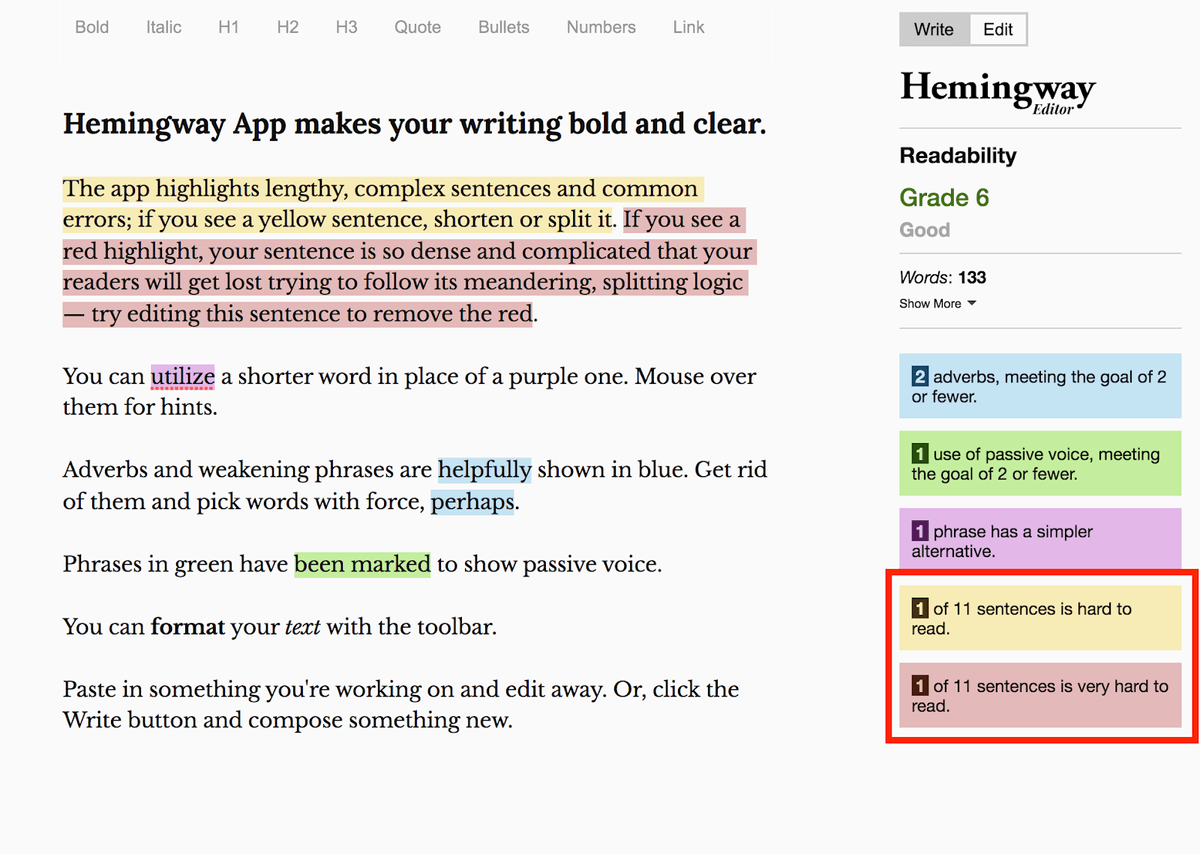Screen dimensions: 1200x854
Task: Switch to the Edit tab
Action: (x=997, y=29)
